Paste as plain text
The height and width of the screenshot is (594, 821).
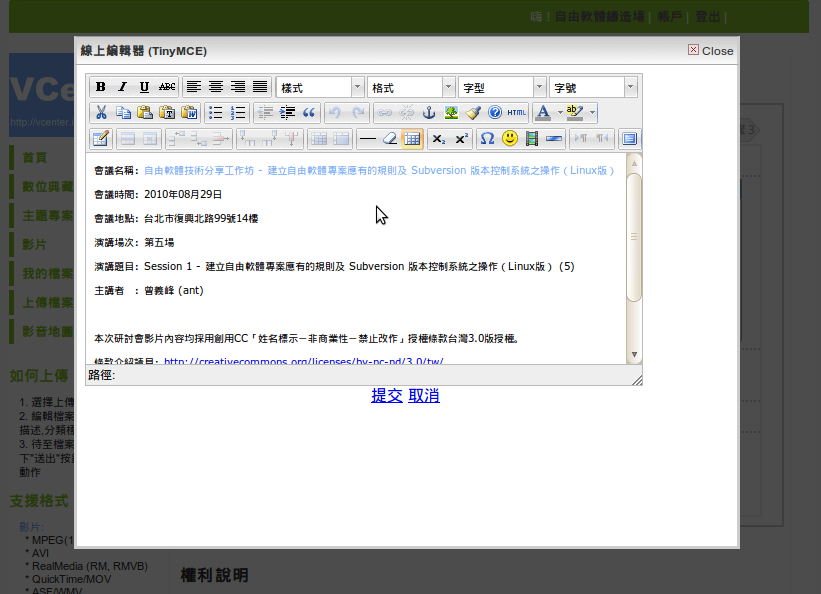click(x=167, y=113)
